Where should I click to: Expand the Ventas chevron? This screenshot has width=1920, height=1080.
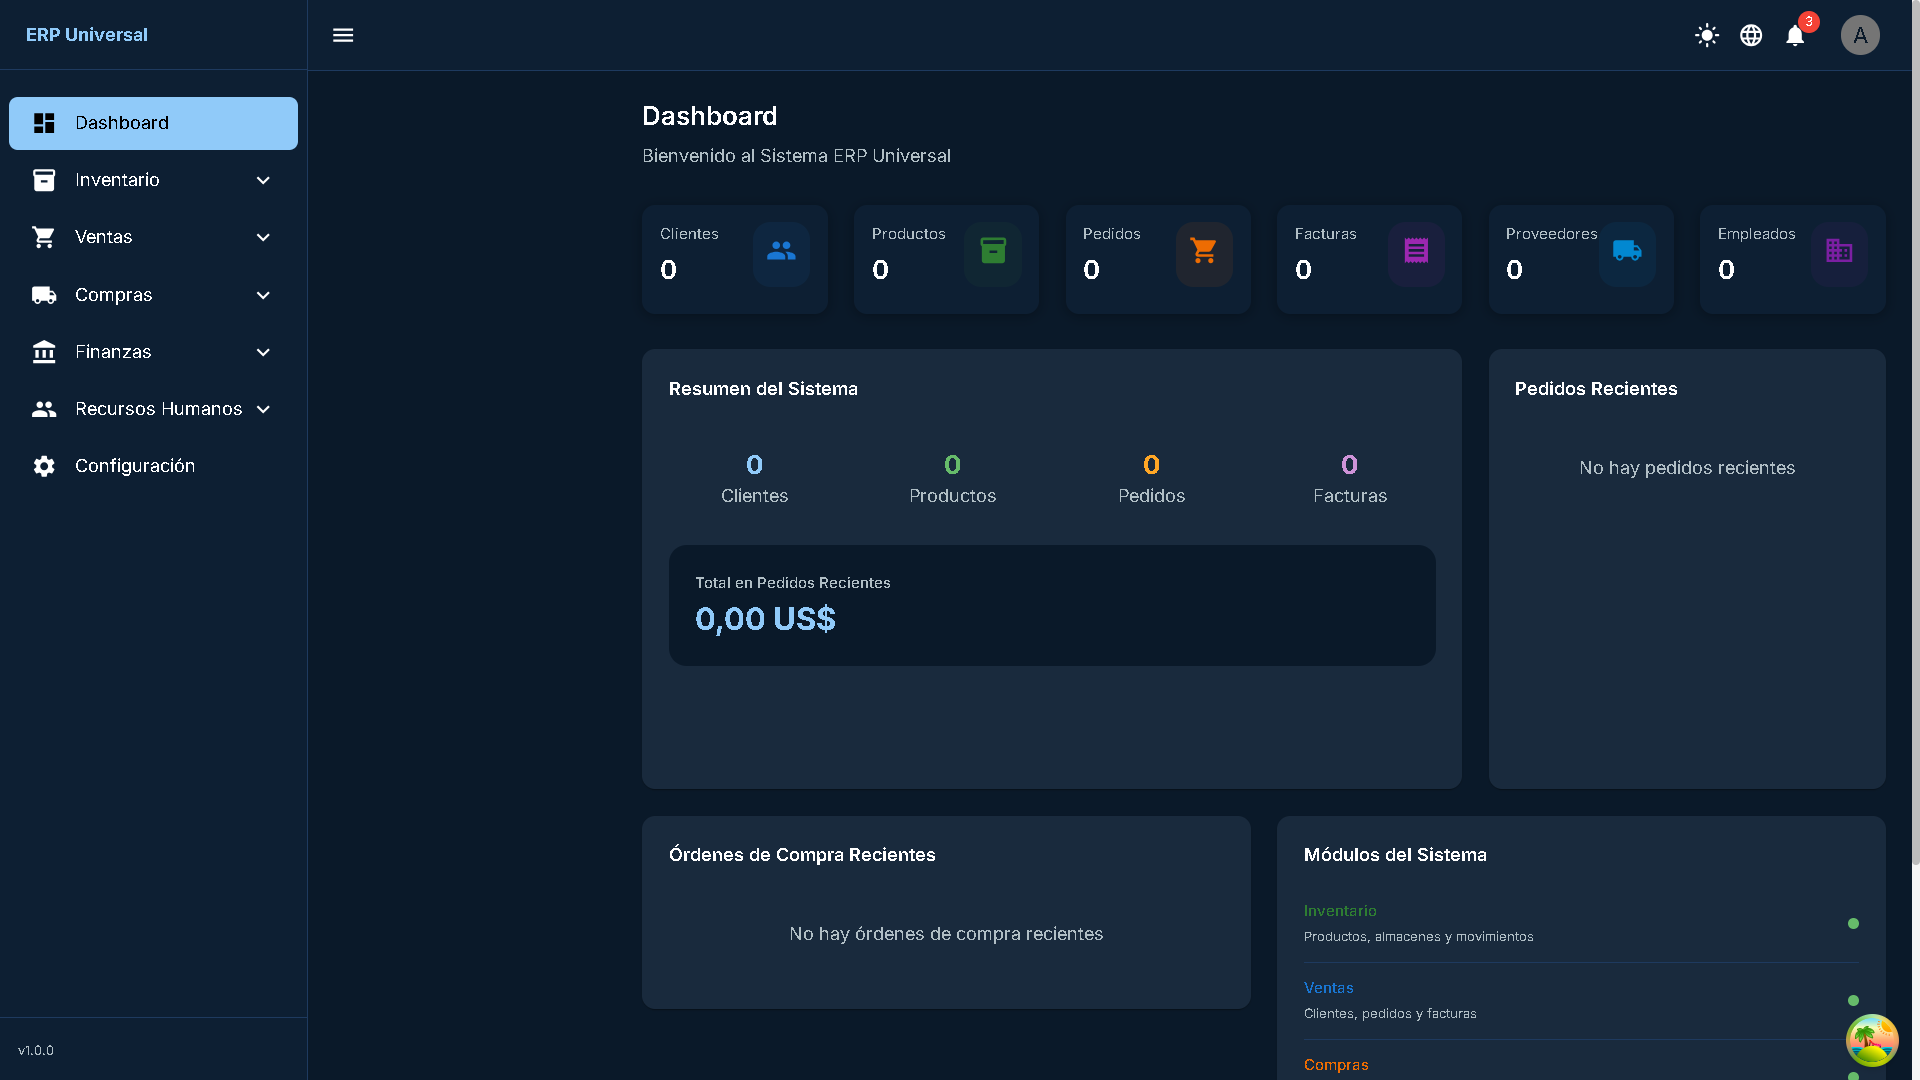point(263,238)
